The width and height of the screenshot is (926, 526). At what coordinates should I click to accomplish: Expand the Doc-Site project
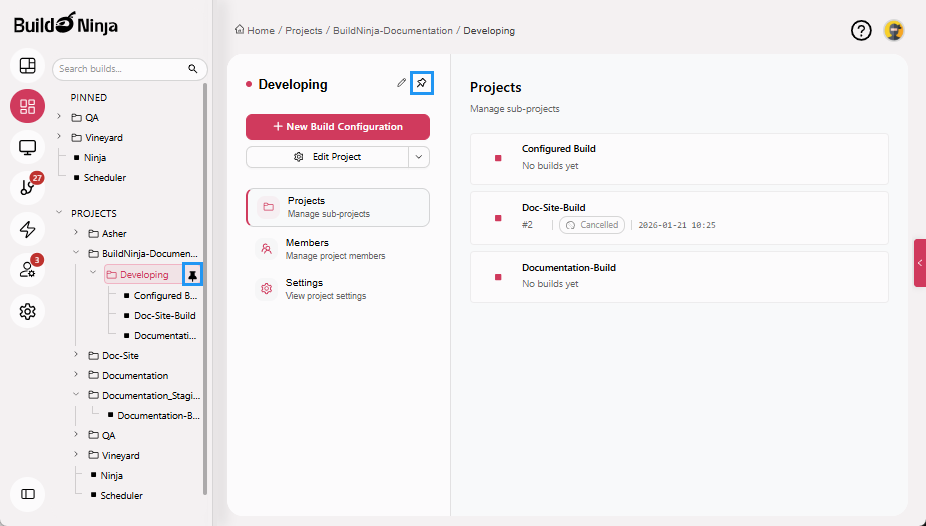76,355
